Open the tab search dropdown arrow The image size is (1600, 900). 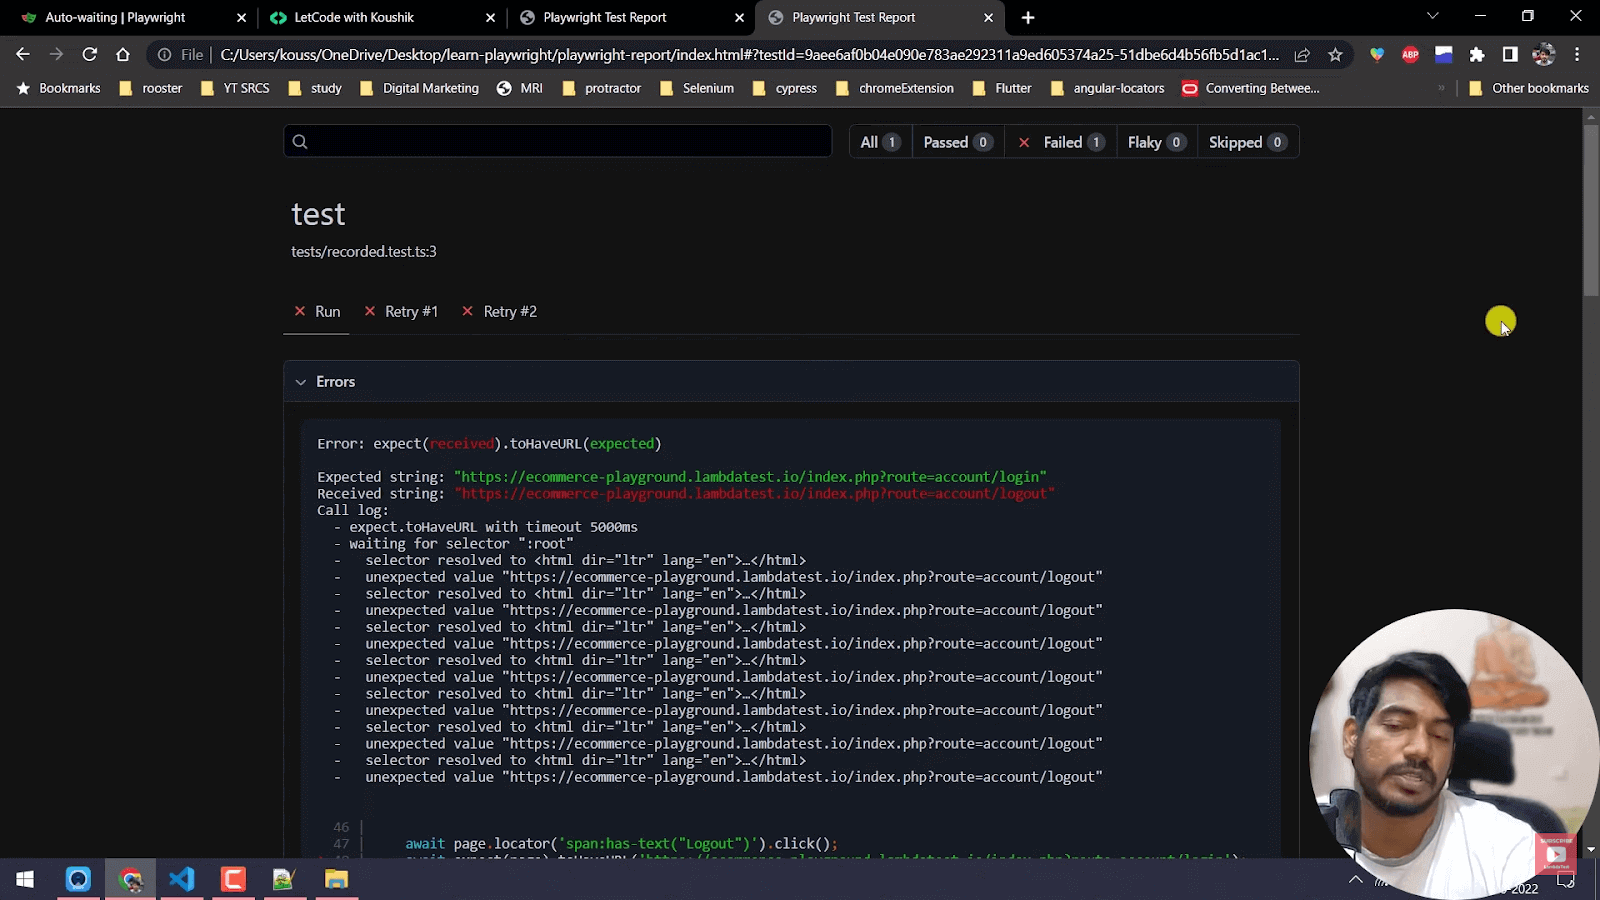(x=1432, y=17)
